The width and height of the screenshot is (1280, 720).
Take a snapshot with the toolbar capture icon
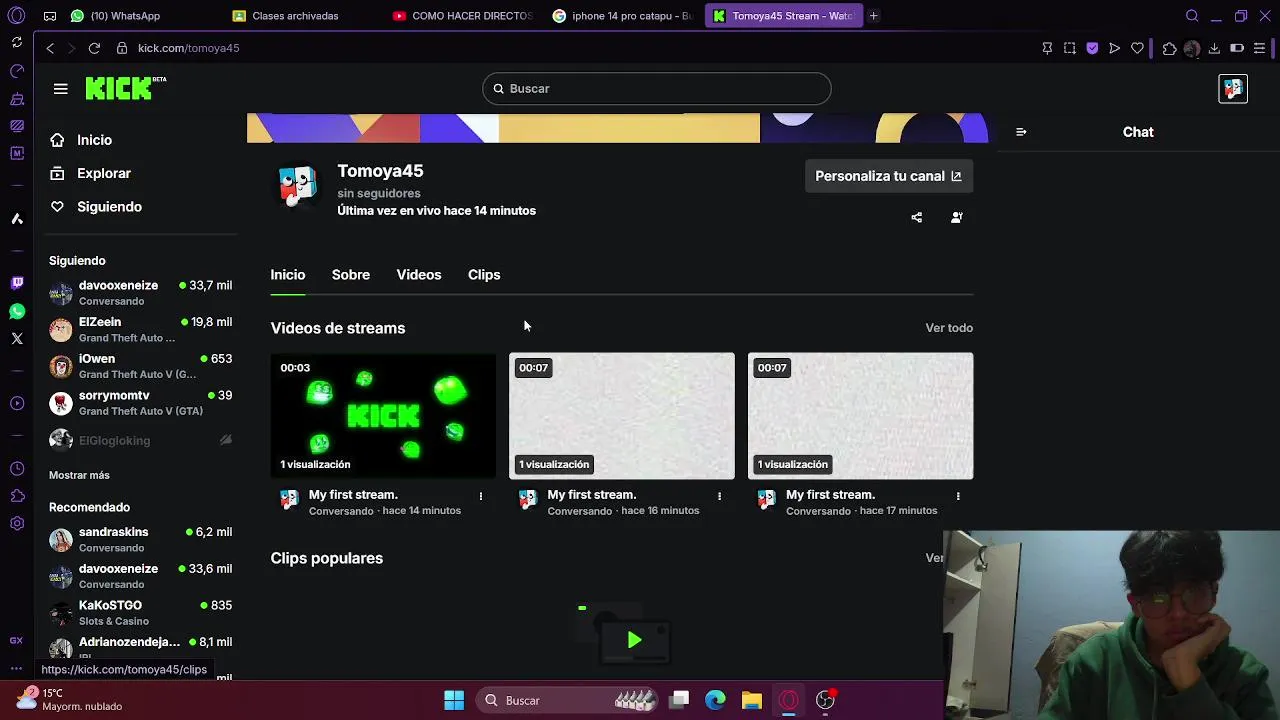click(x=1070, y=48)
